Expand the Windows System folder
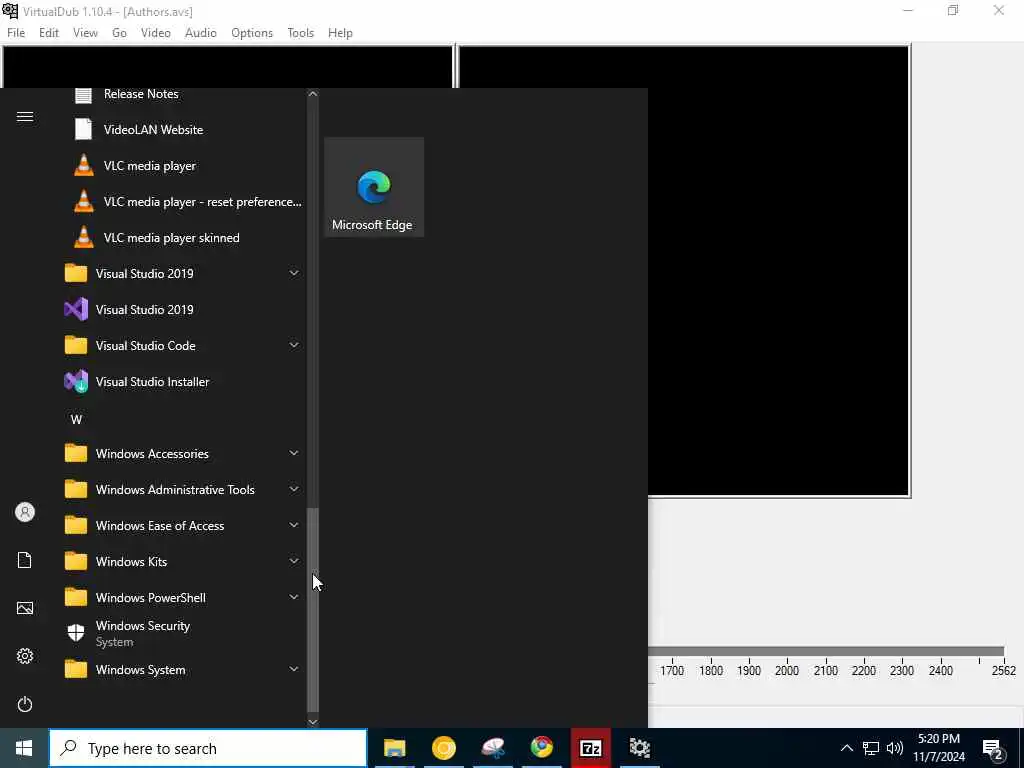Viewport: 1024px width, 768px height. coord(180,669)
